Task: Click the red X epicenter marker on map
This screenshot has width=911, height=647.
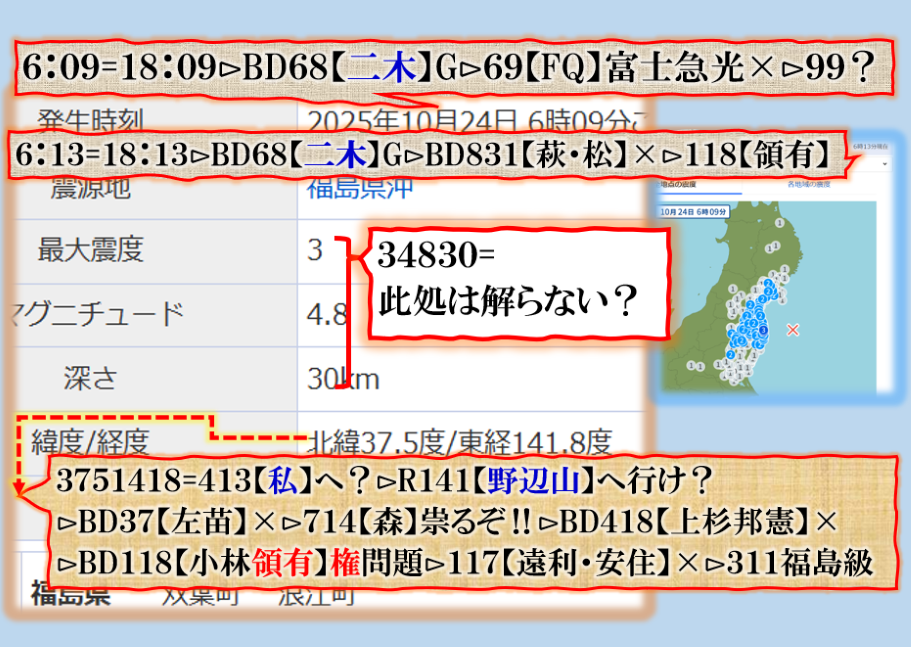Action: [x=793, y=329]
